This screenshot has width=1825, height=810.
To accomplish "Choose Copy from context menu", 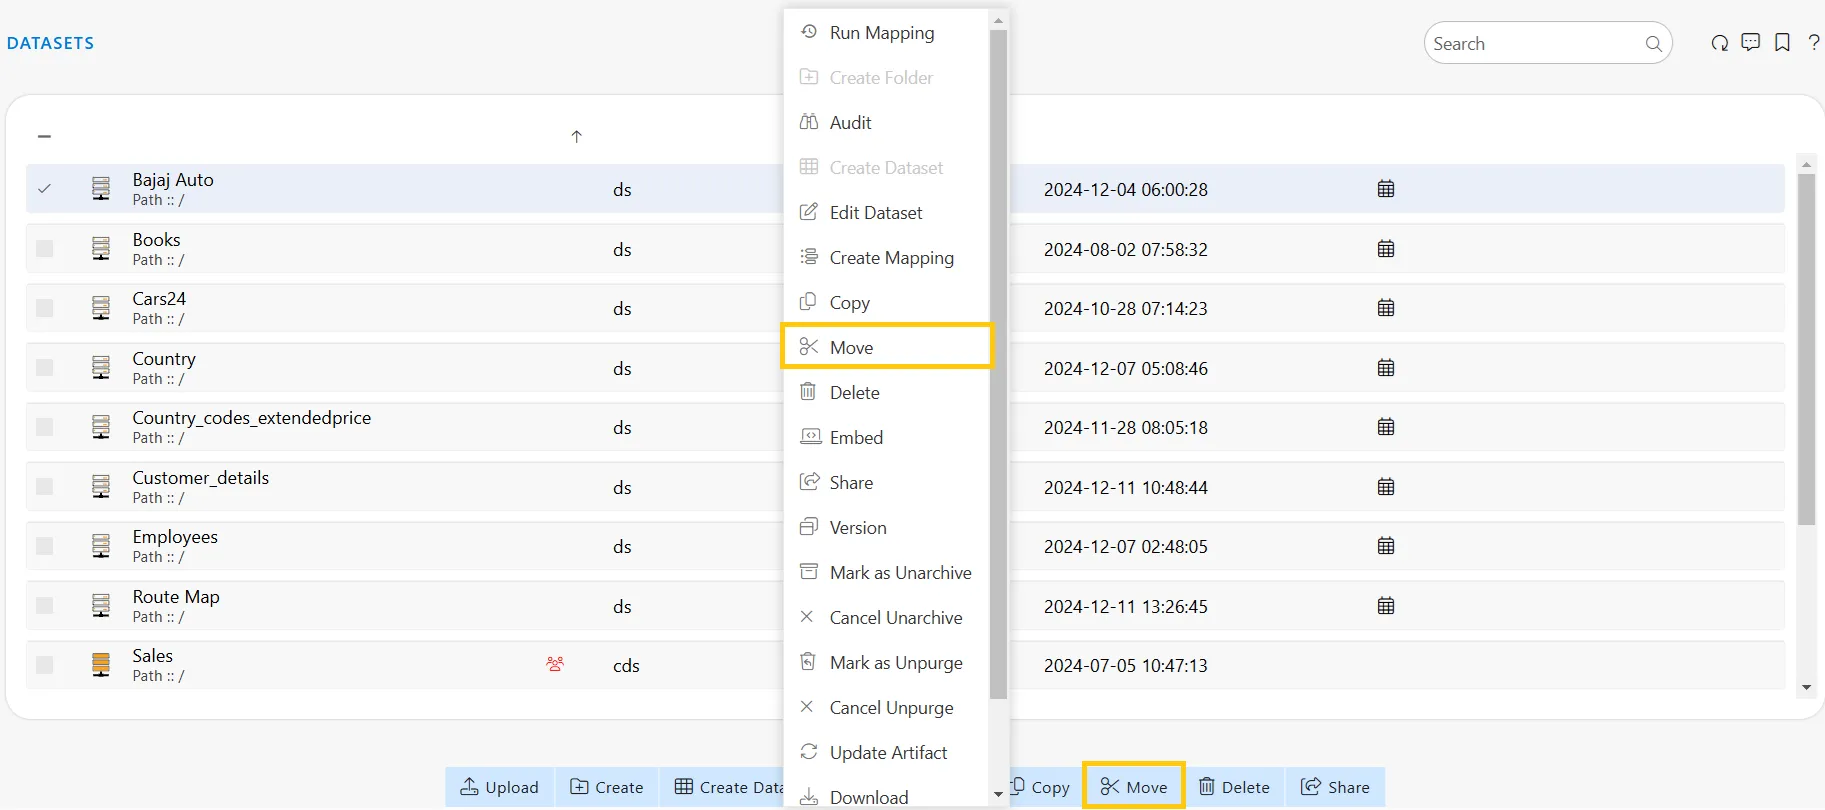I will 886,302.
